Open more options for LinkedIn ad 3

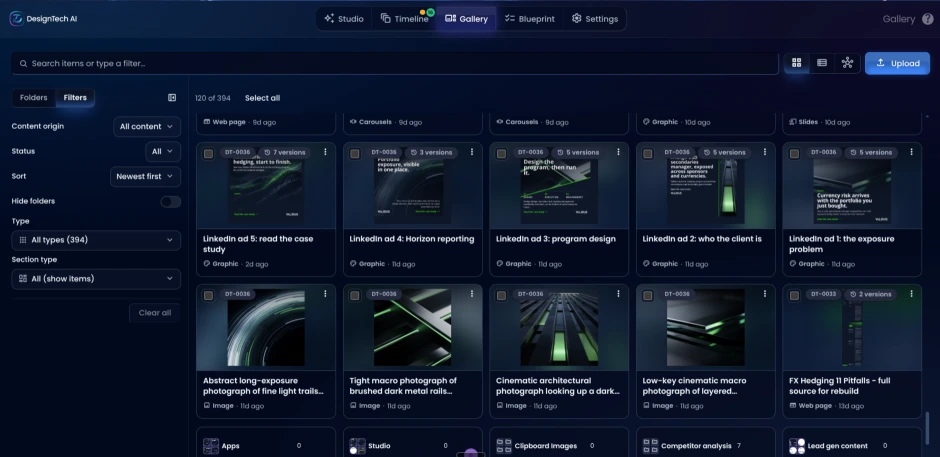(x=618, y=152)
